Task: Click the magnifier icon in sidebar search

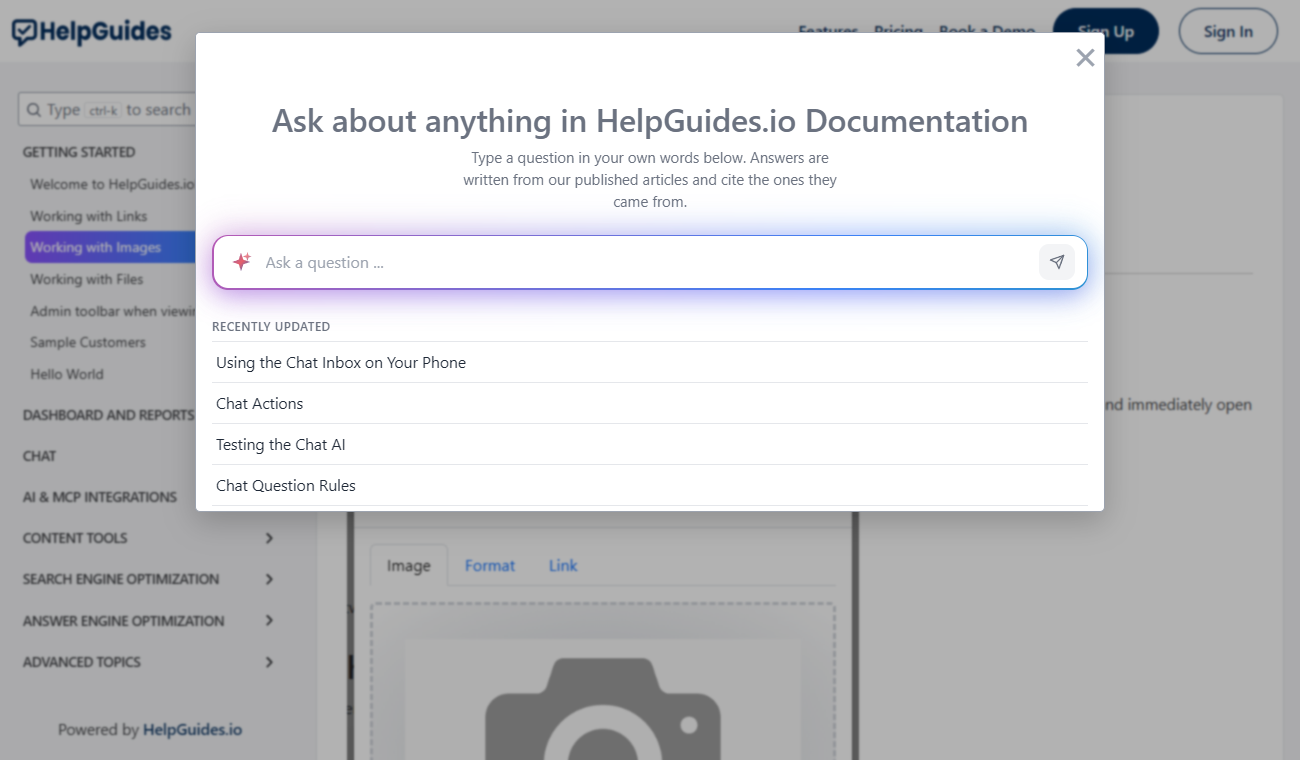Action: coord(34,110)
